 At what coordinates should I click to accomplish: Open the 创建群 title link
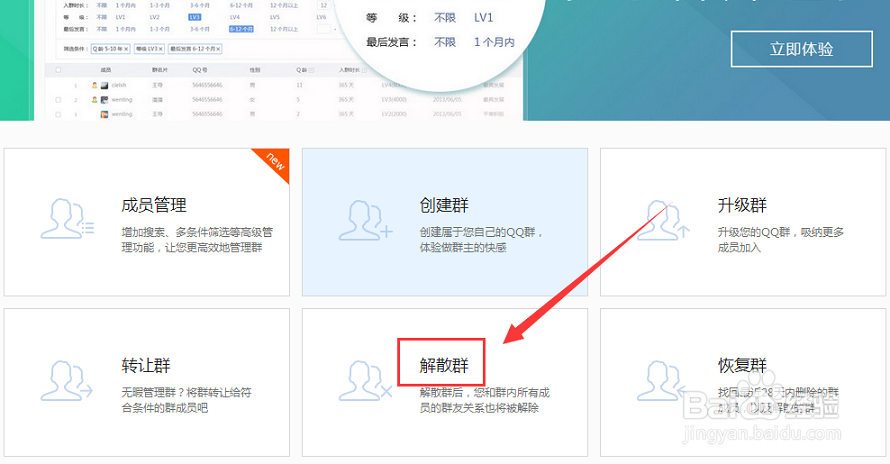[x=444, y=205]
